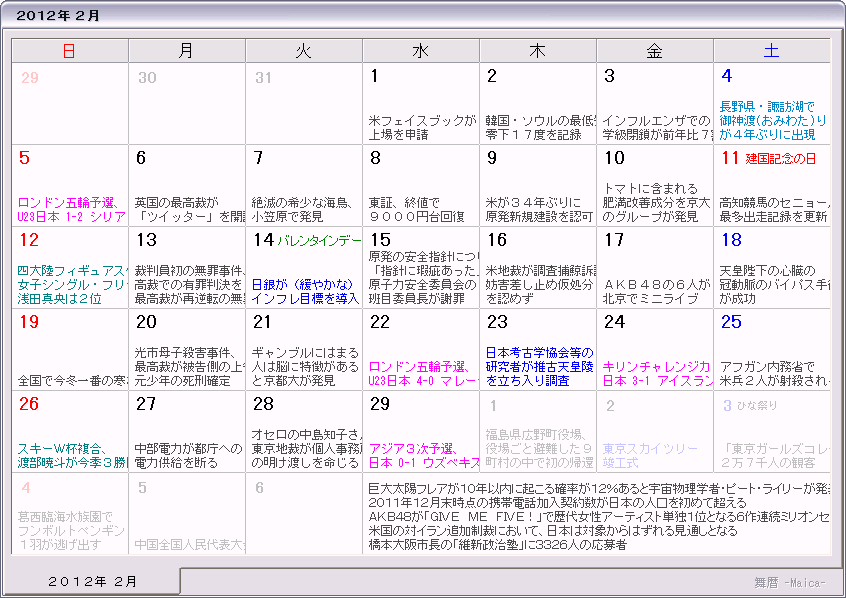846x598 pixels.
Task: Select February 8 with 東証、終値で entry
Action: point(421,186)
